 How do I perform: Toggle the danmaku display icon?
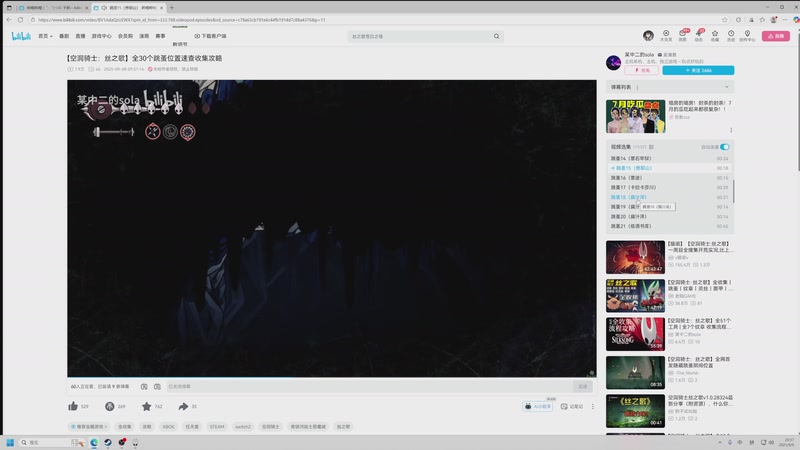144,387
